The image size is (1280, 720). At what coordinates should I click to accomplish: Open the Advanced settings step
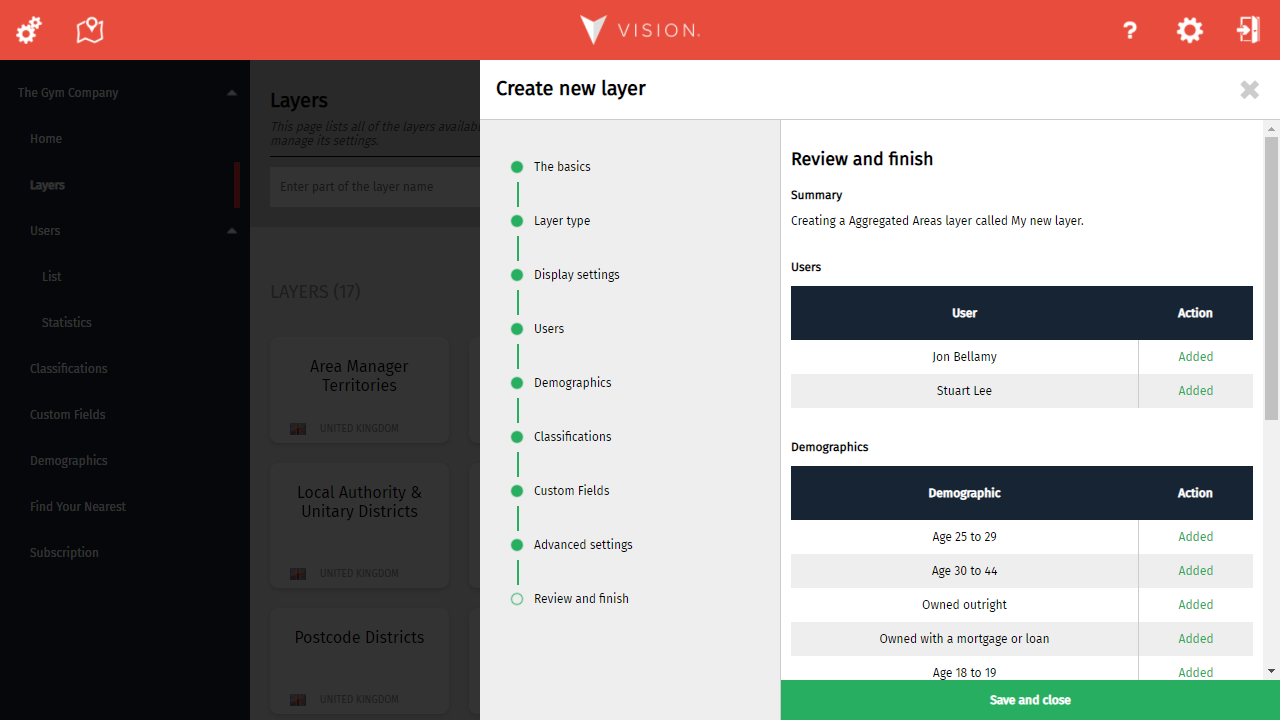click(582, 545)
